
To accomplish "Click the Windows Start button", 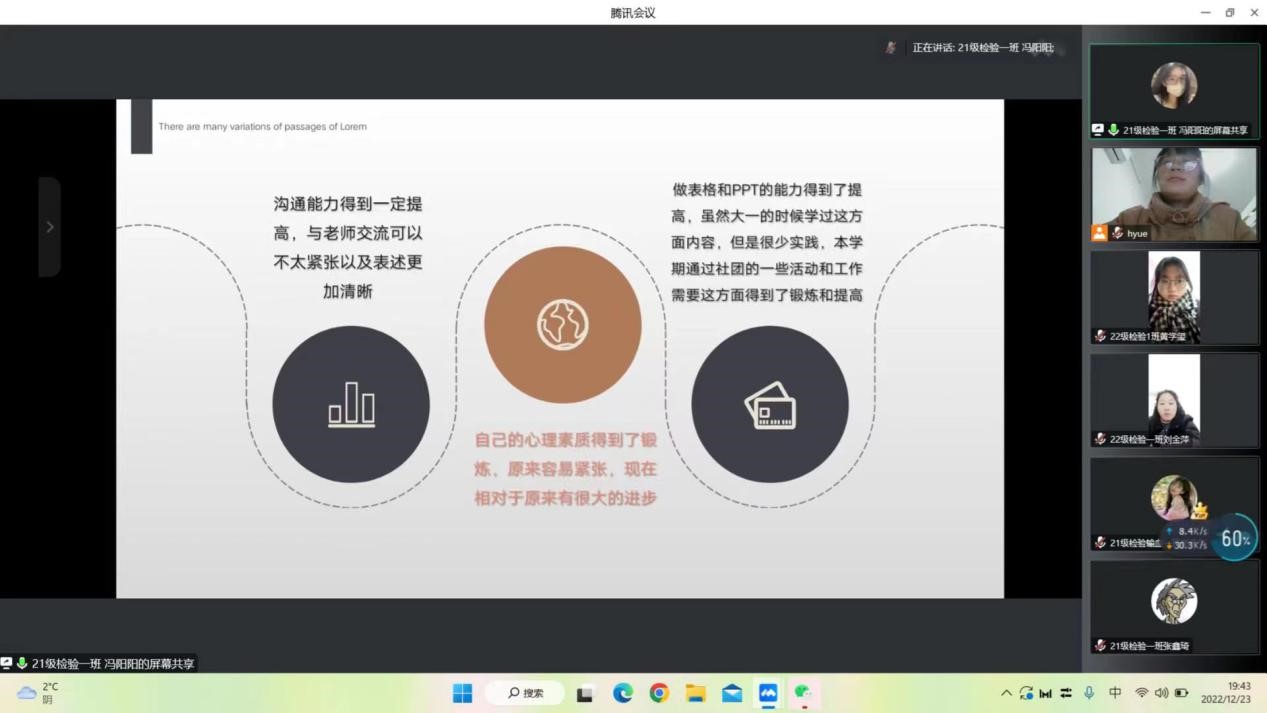I will click(x=462, y=693).
